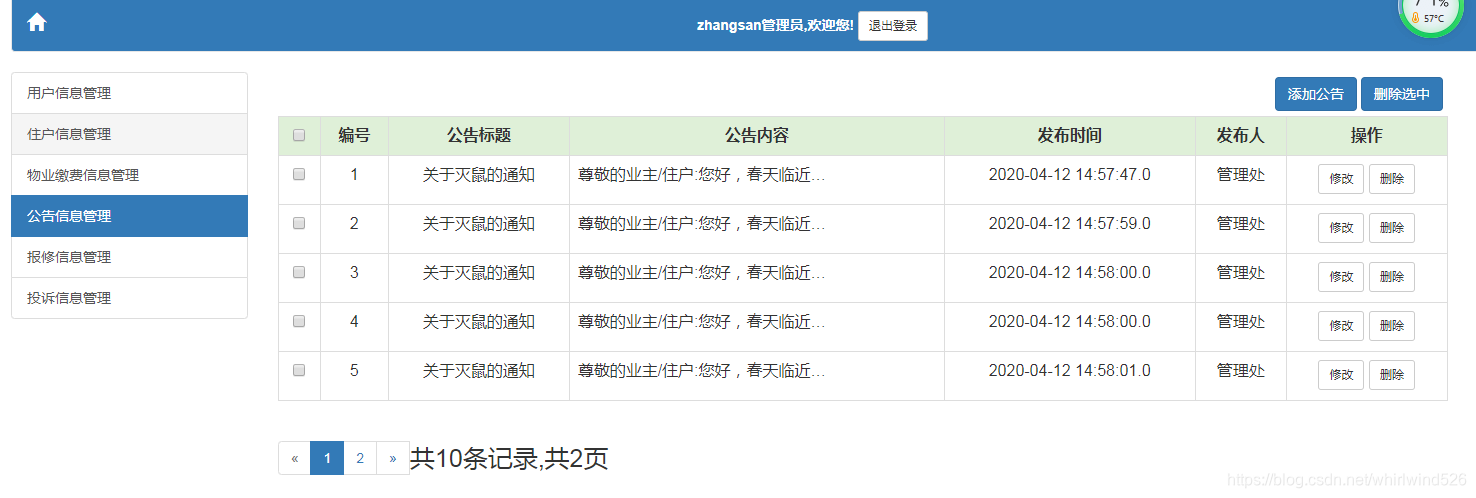Click 删除 for announcement 3
The width and height of the screenshot is (1476, 498).
[1391, 277]
